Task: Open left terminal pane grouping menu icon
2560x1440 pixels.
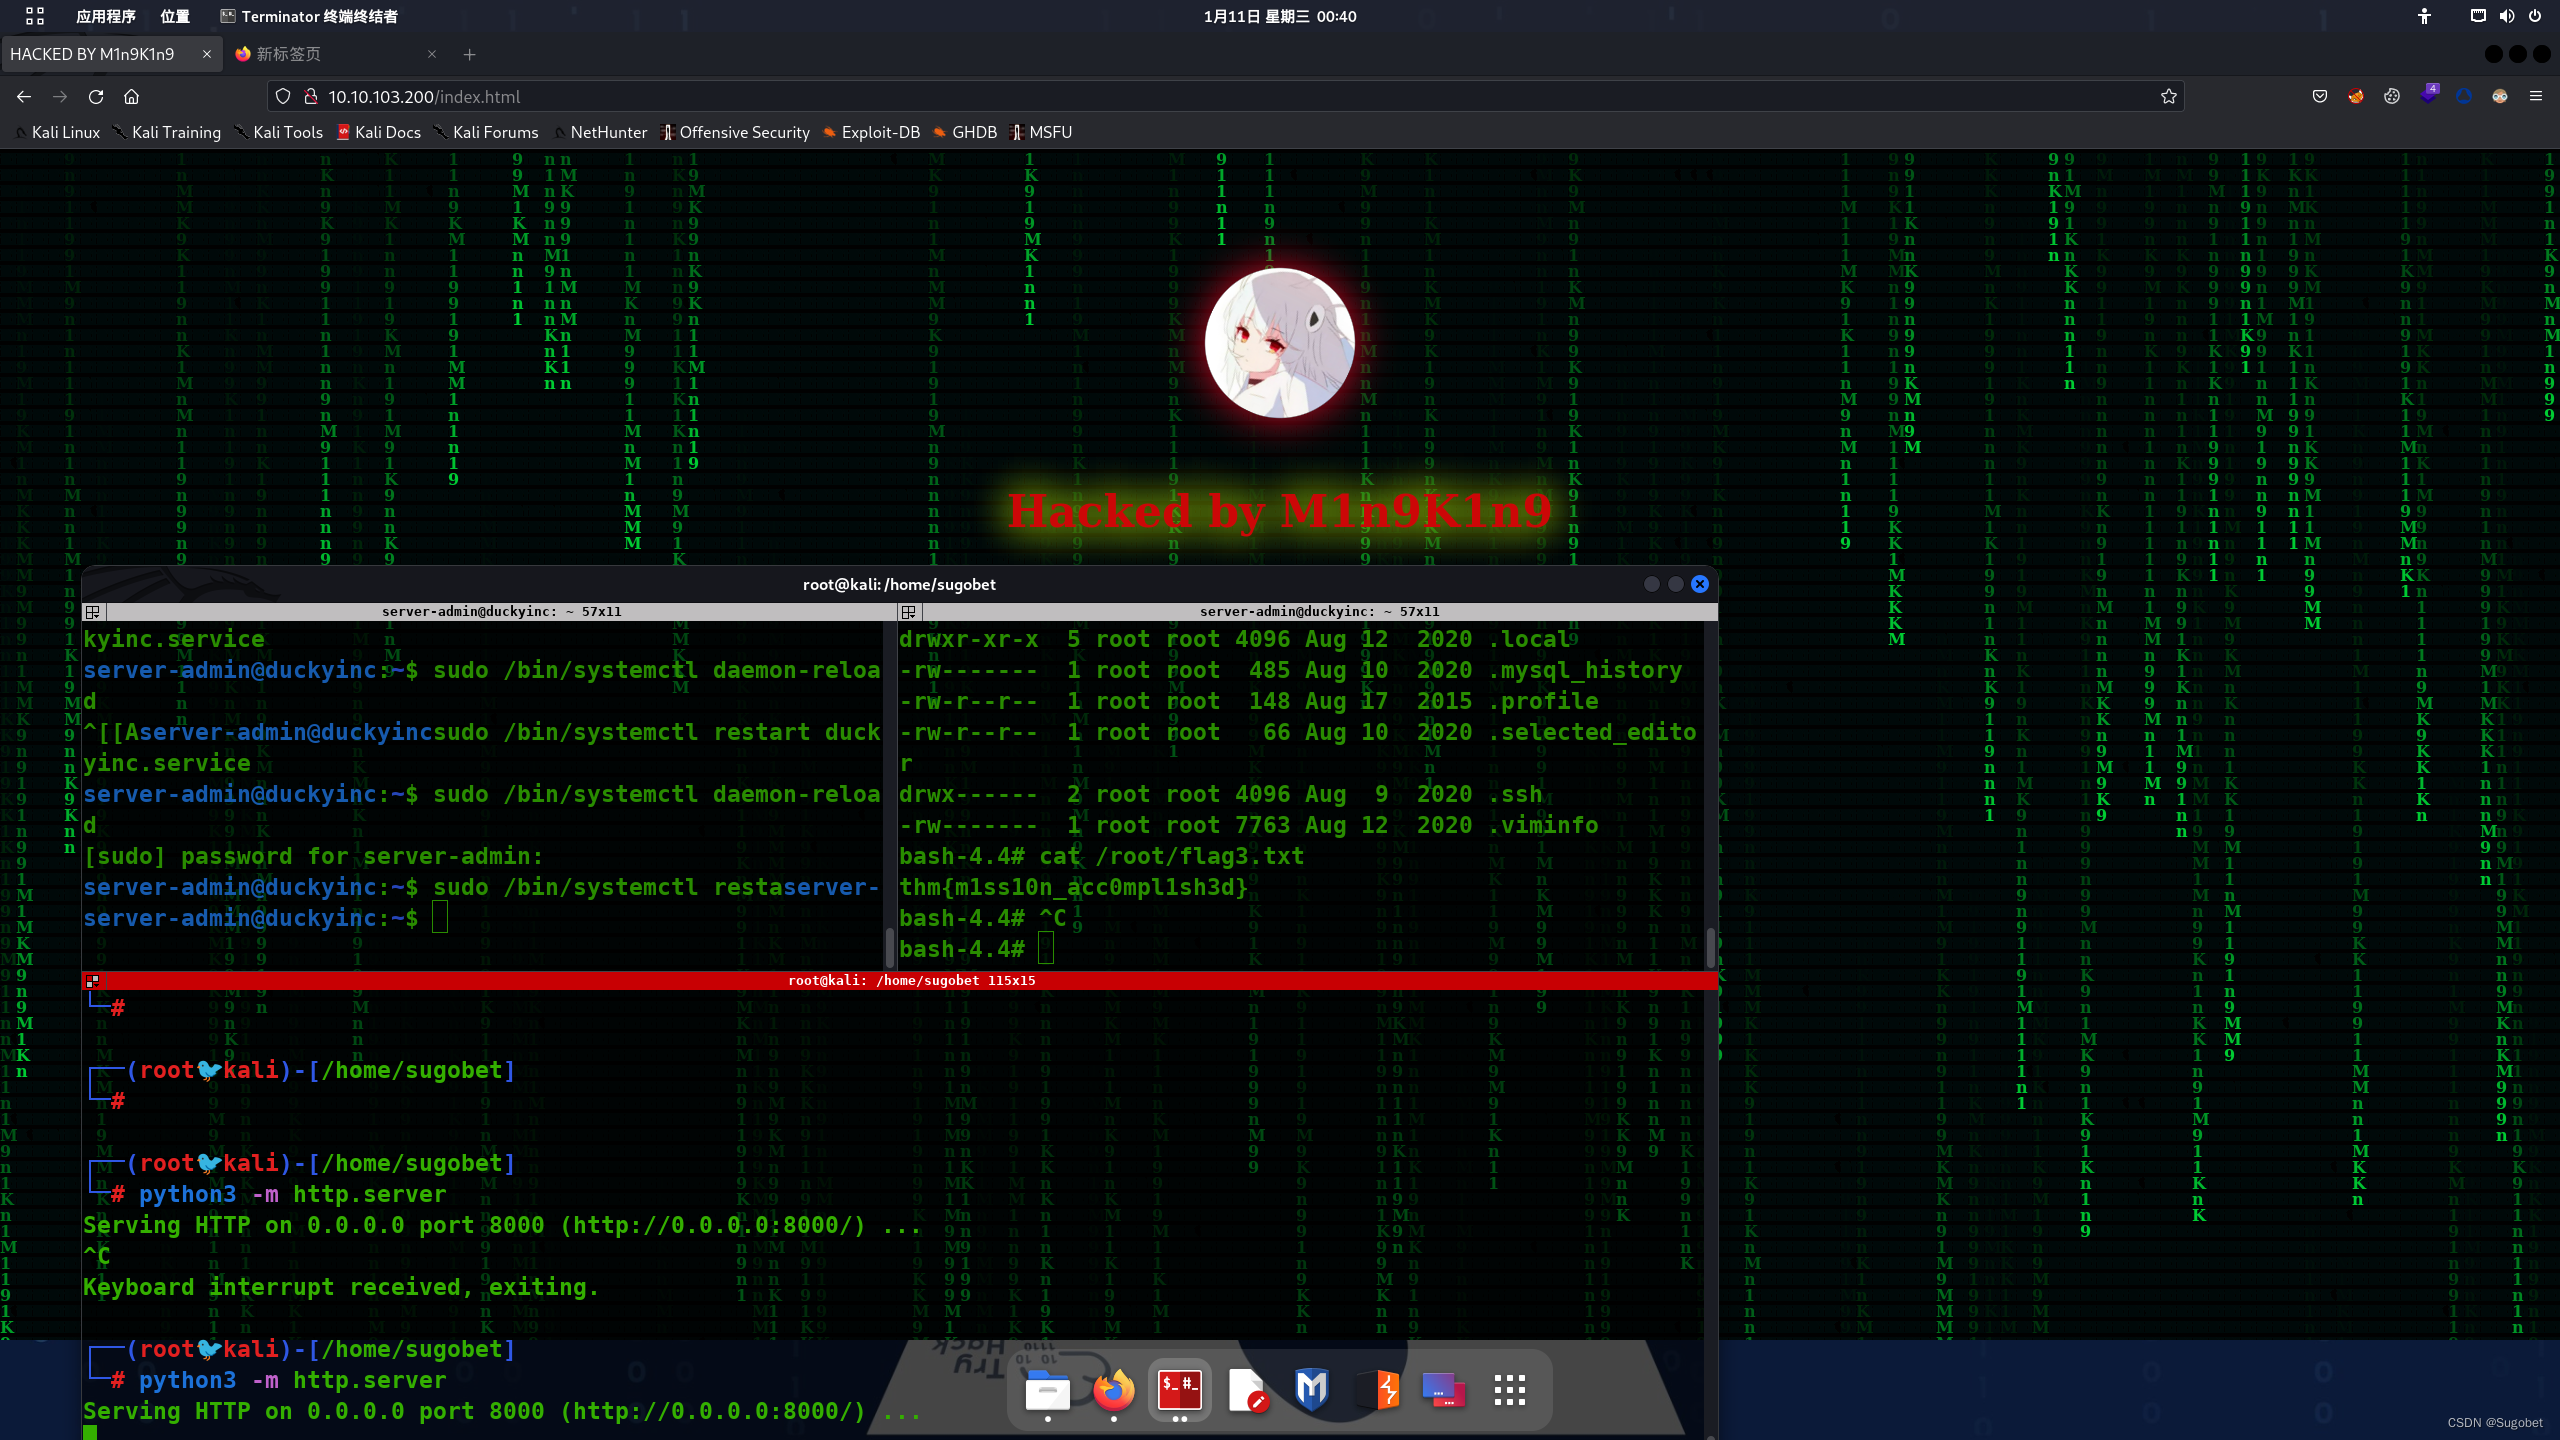Action: 93,611
